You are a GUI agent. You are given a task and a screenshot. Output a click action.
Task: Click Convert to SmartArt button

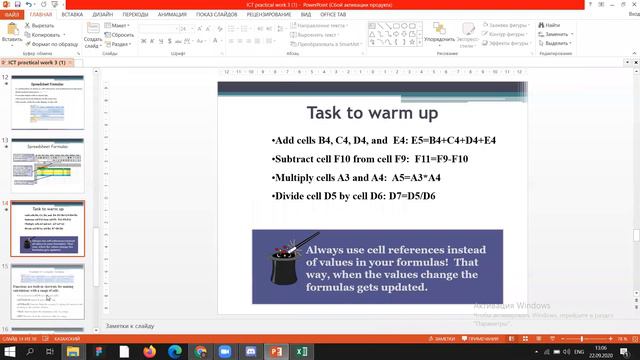point(326,44)
